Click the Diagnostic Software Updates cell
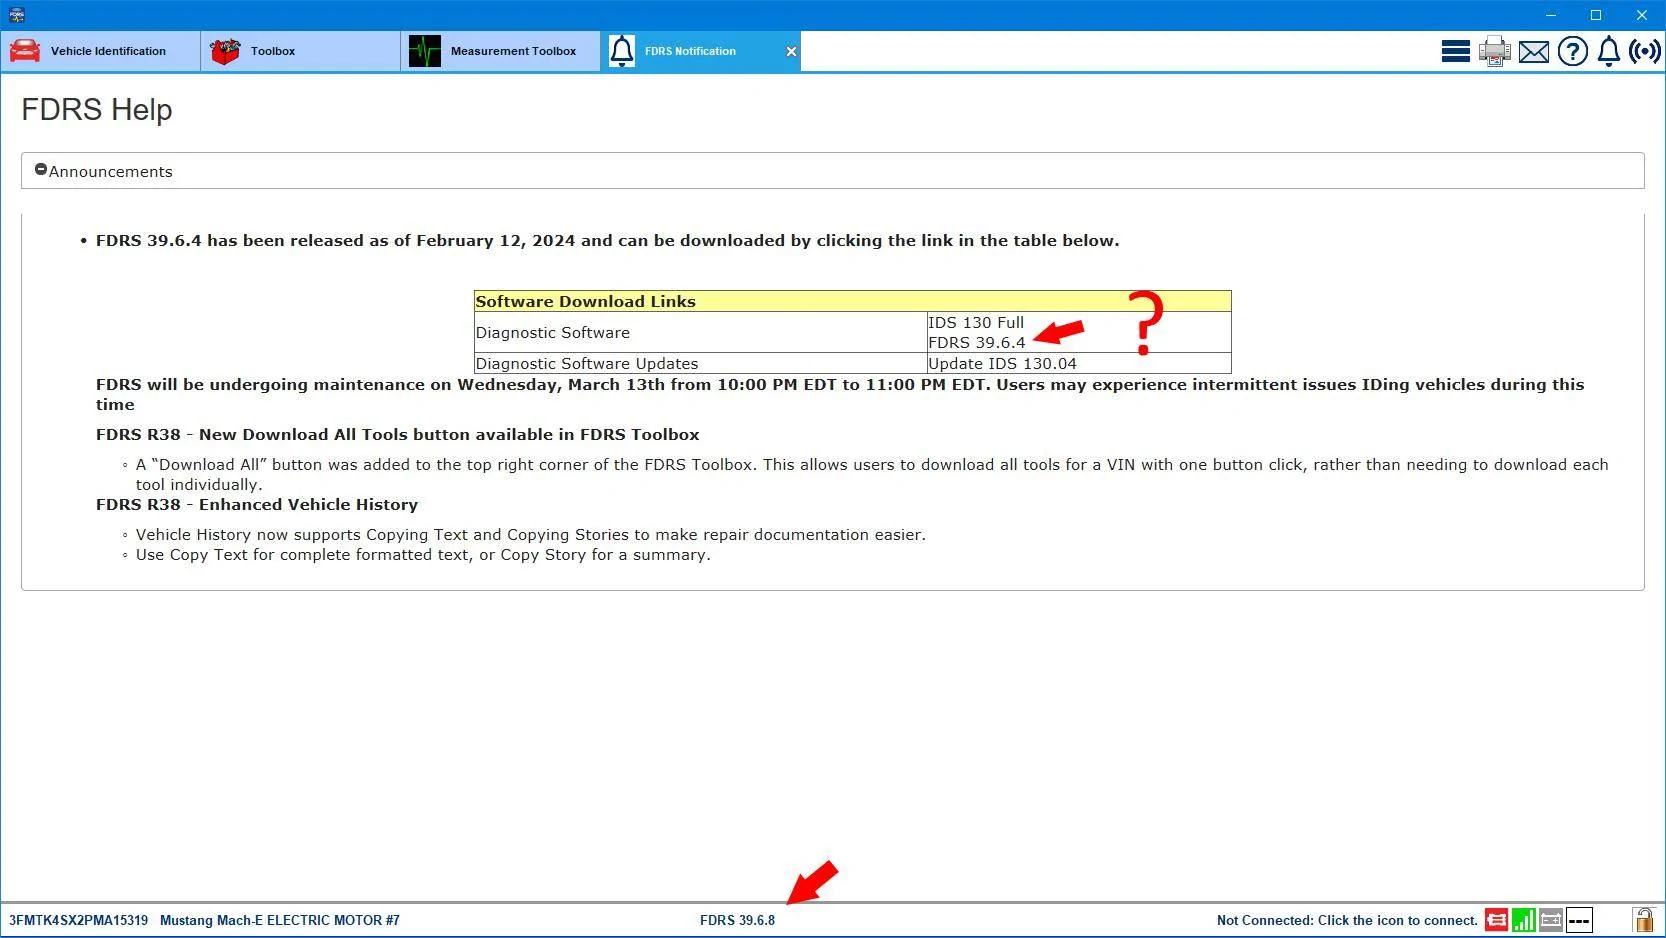Screen dimensions: 1666x938 click(701, 363)
